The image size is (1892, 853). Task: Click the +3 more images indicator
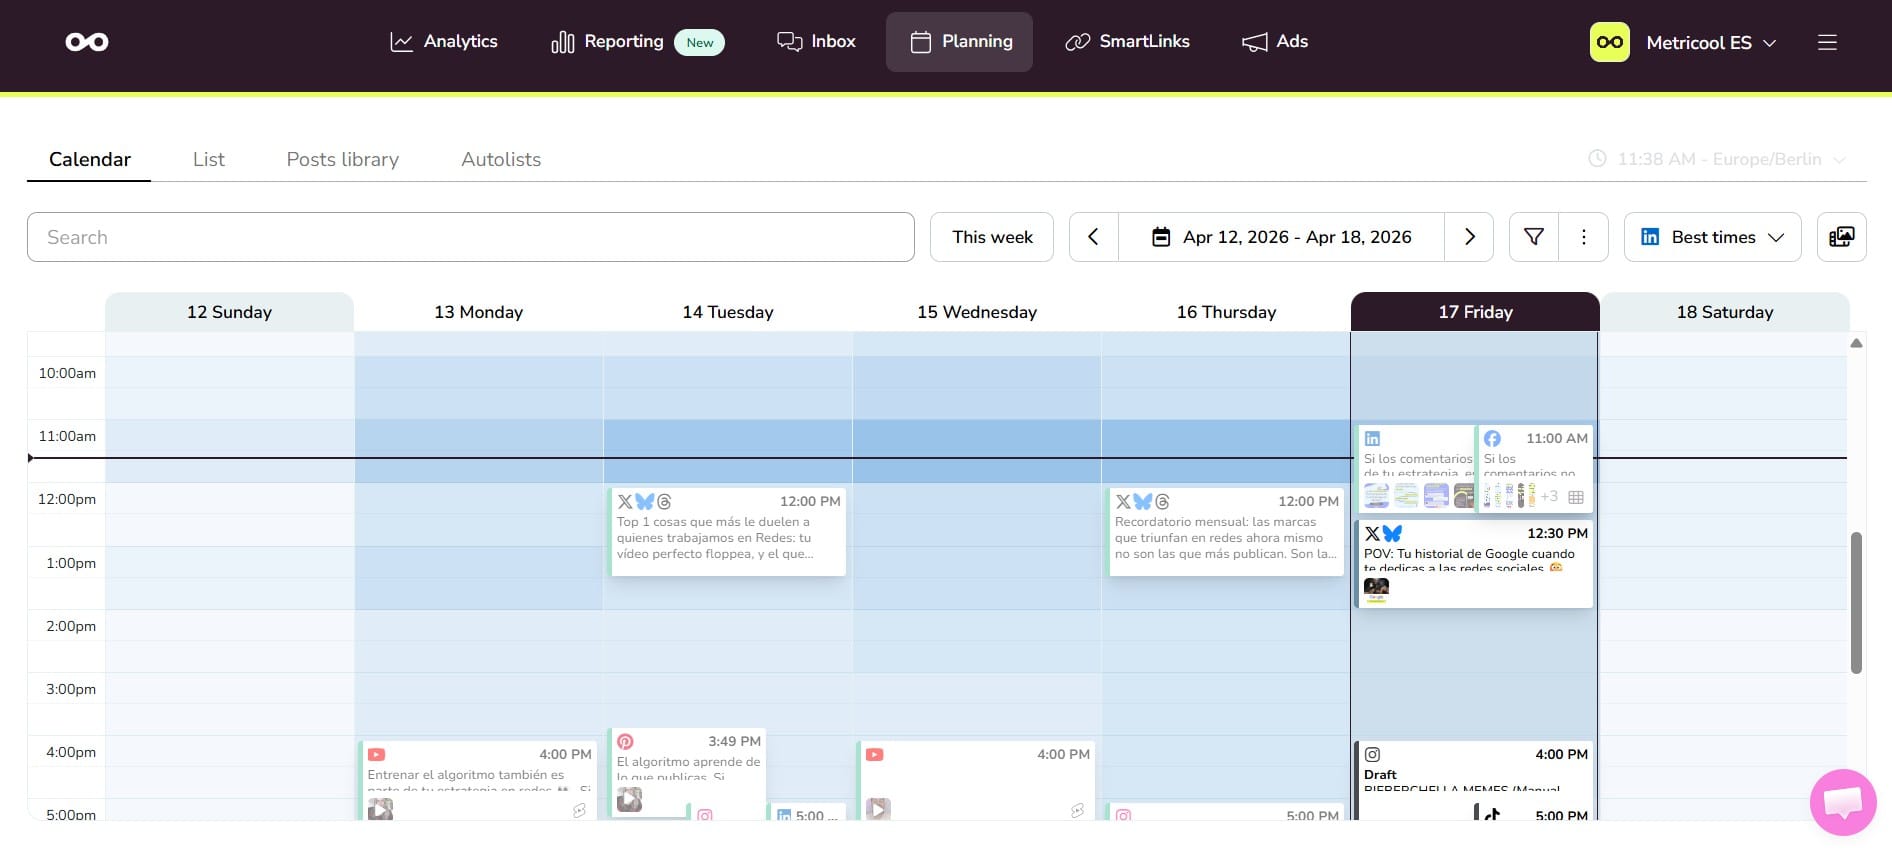click(x=1549, y=496)
